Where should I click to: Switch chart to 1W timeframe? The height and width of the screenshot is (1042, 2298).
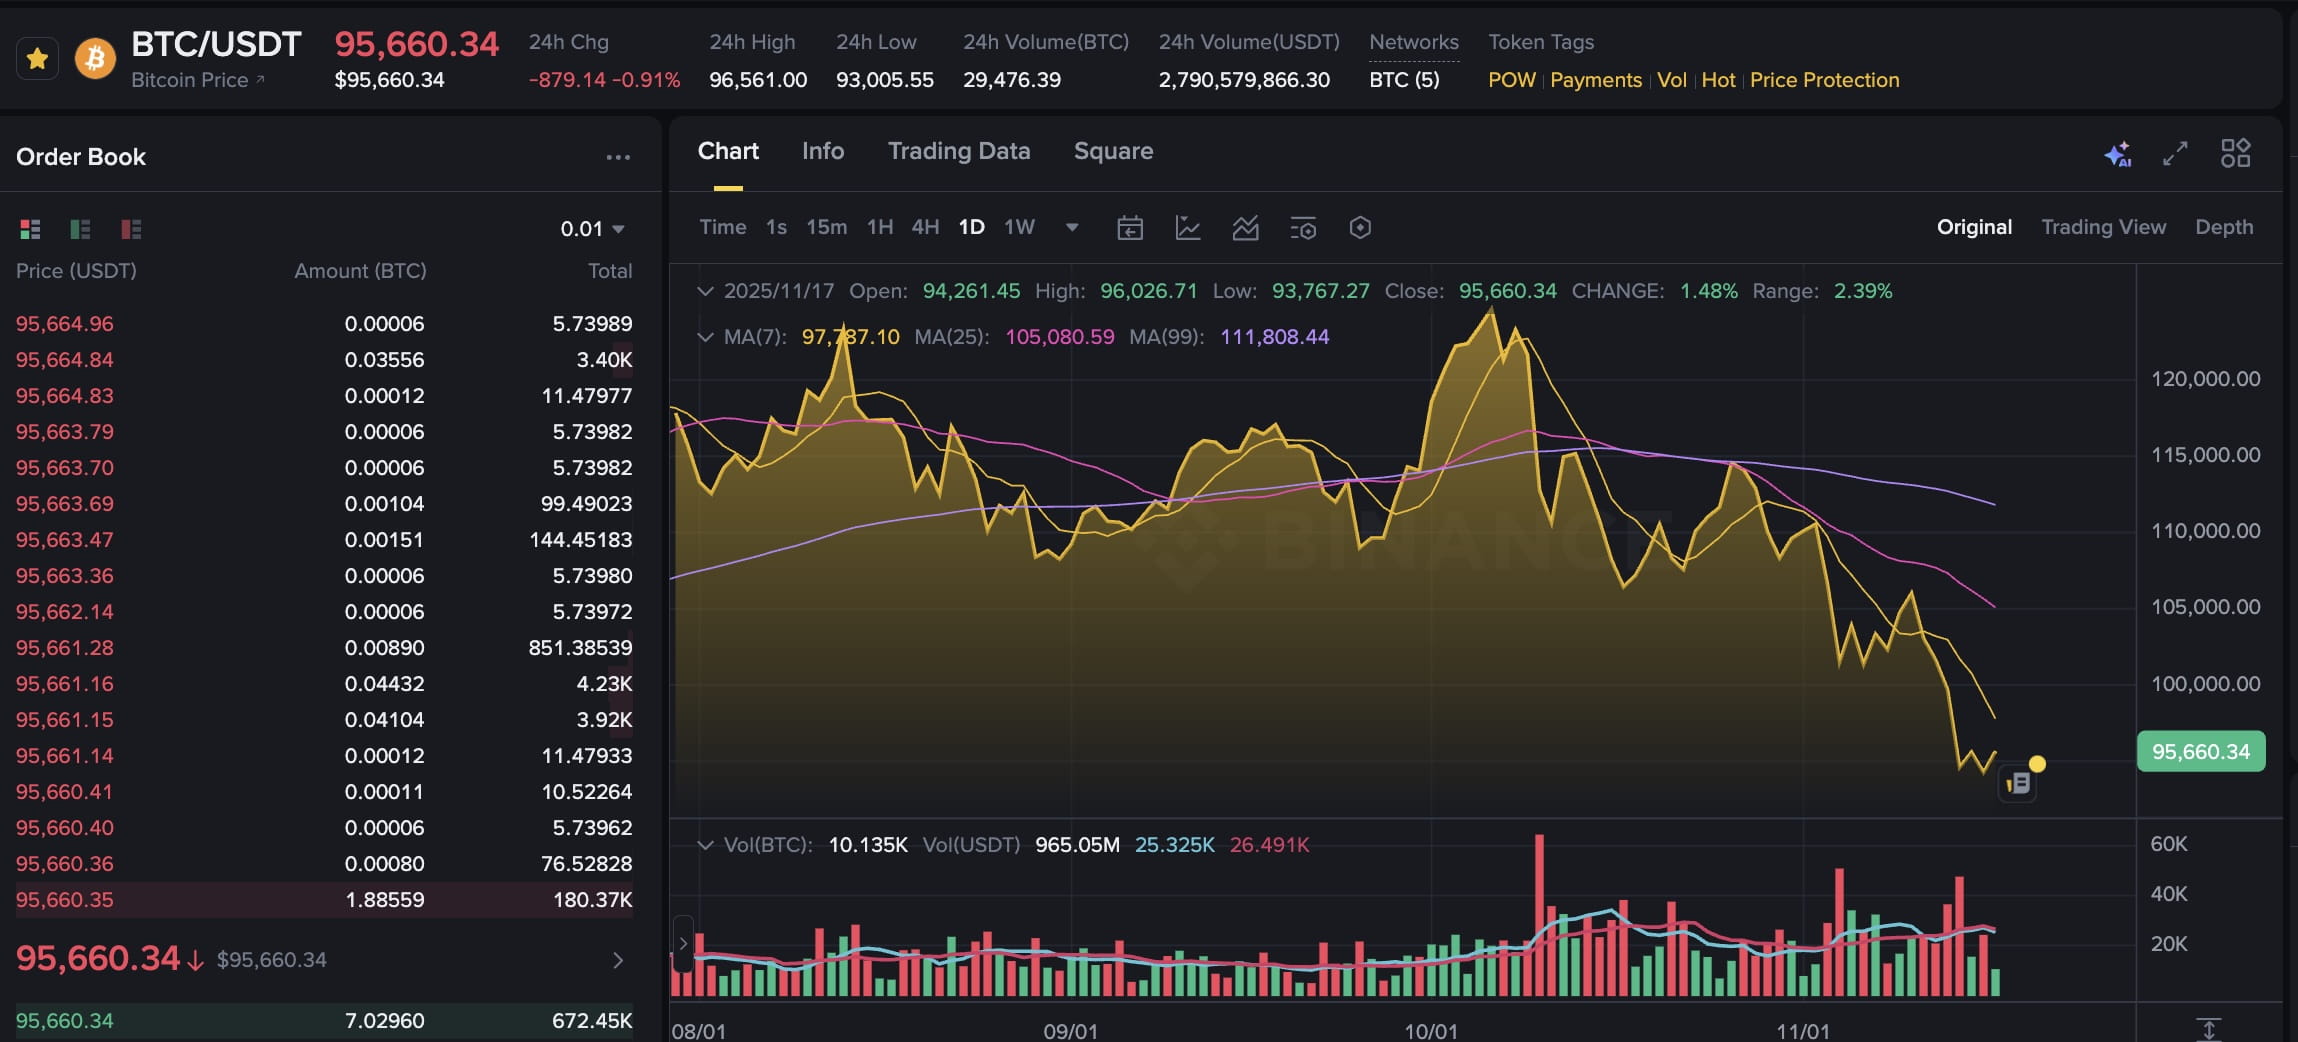pos(1018,227)
